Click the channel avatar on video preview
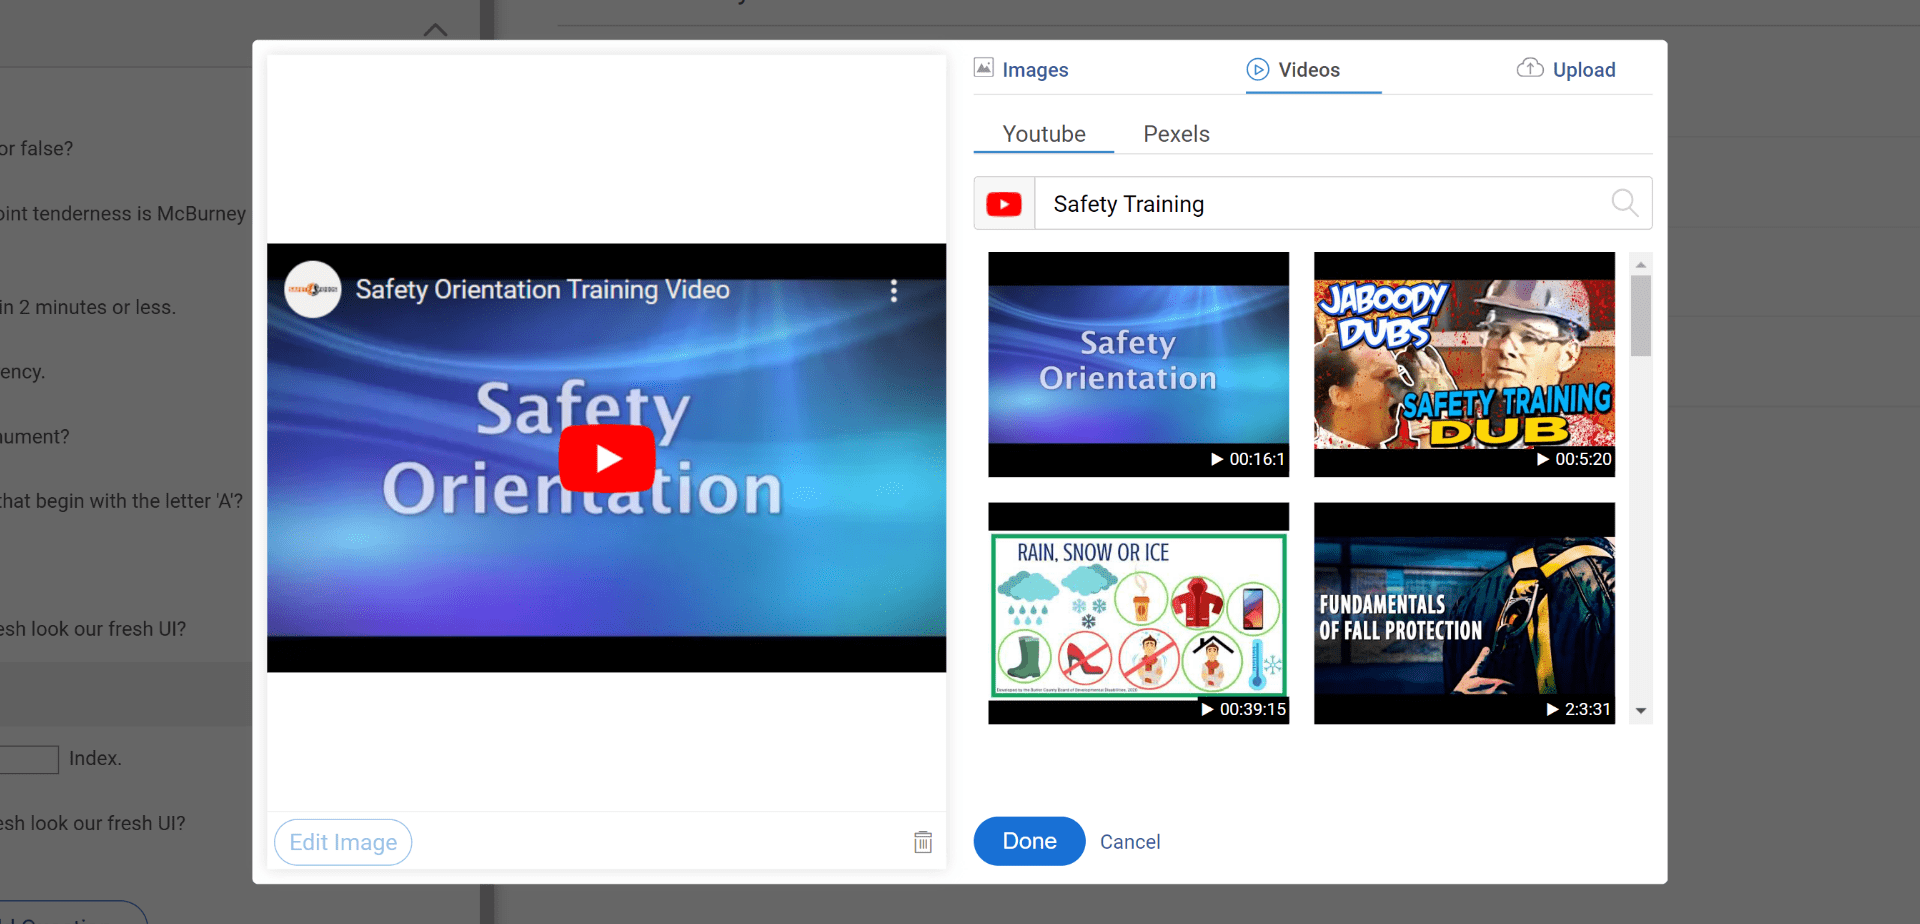The image size is (1920, 924). (x=313, y=290)
